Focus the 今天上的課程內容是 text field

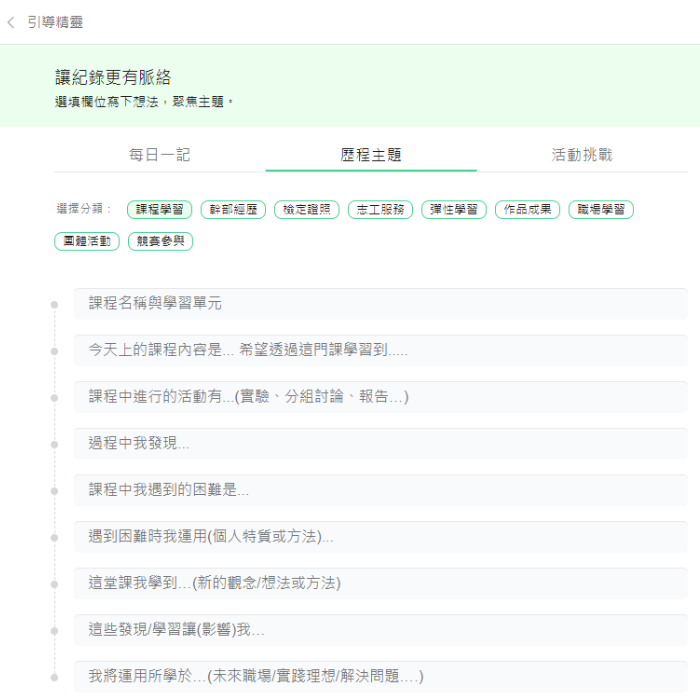(380, 350)
